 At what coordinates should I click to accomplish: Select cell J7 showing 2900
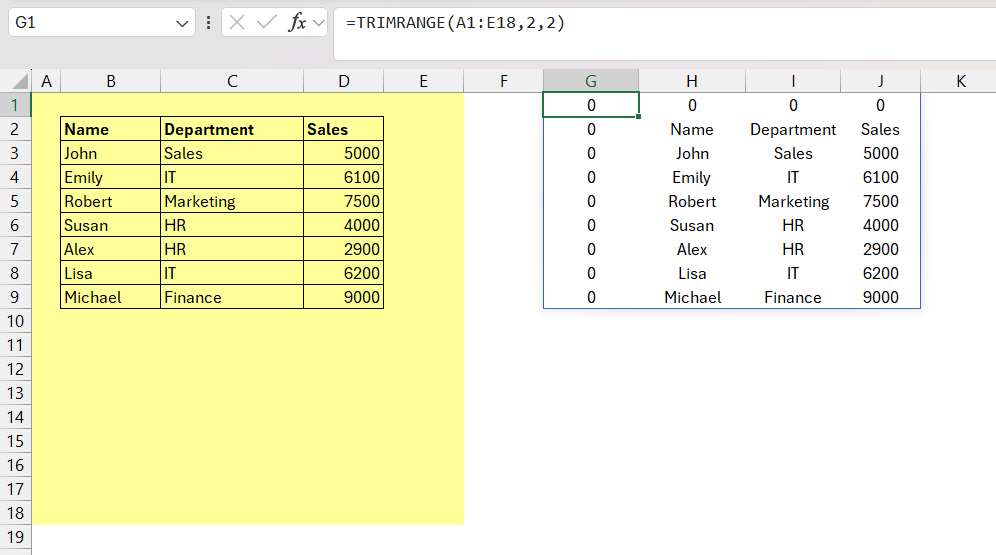880,249
